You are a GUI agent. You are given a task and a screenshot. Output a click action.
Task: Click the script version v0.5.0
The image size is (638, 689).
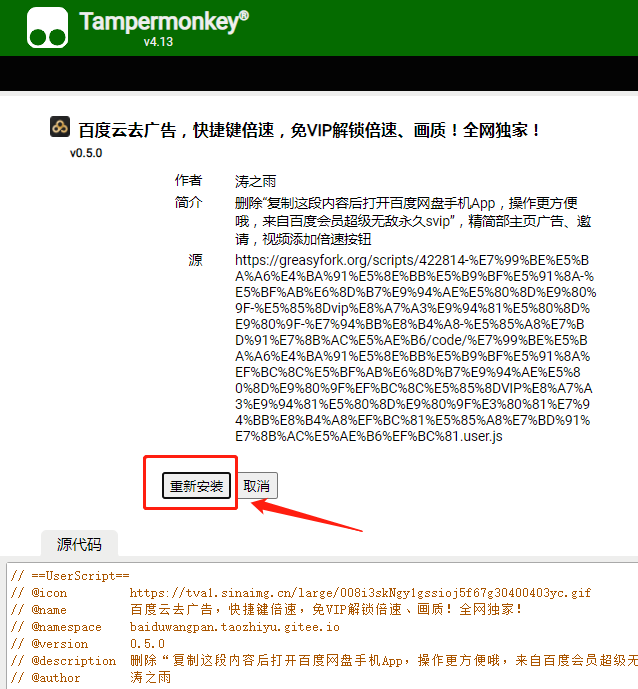(x=86, y=153)
